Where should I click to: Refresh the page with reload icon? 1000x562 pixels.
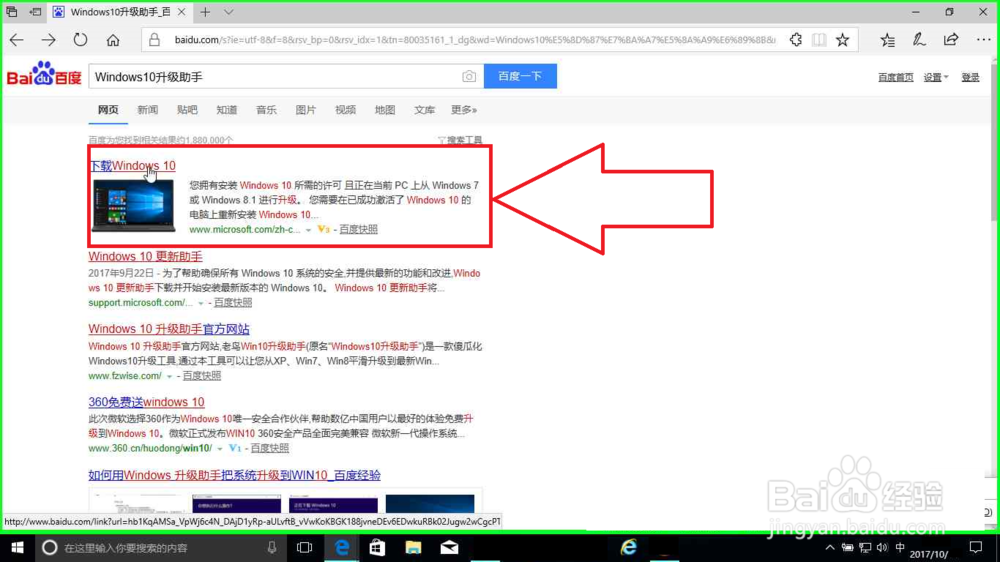(80, 40)
